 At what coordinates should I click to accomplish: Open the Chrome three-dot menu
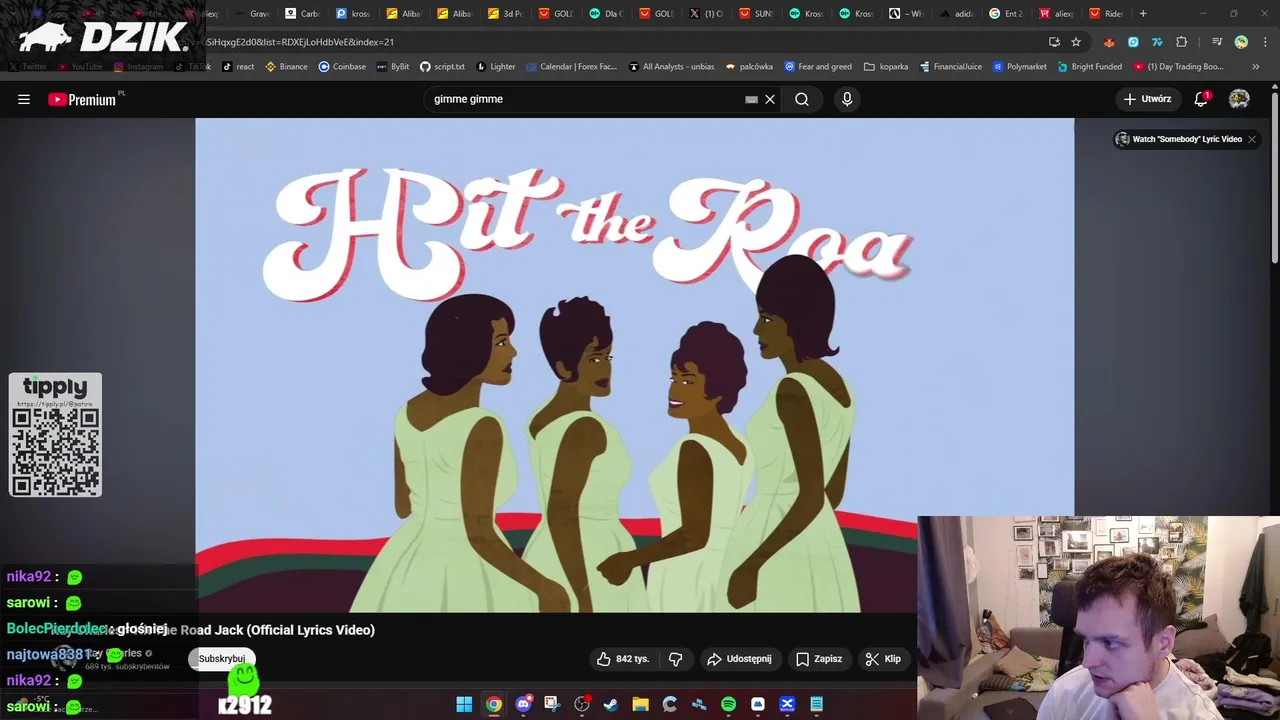pos(1264,42)
